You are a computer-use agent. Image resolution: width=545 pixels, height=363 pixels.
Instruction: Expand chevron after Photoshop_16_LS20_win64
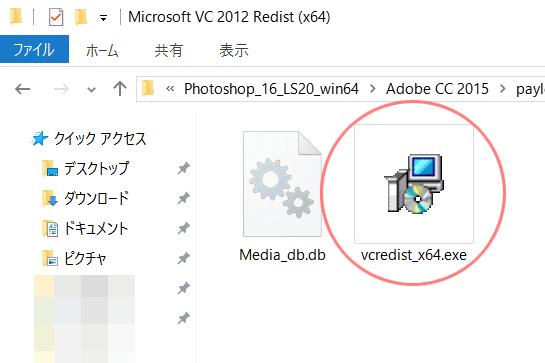(x=373, y=89)
